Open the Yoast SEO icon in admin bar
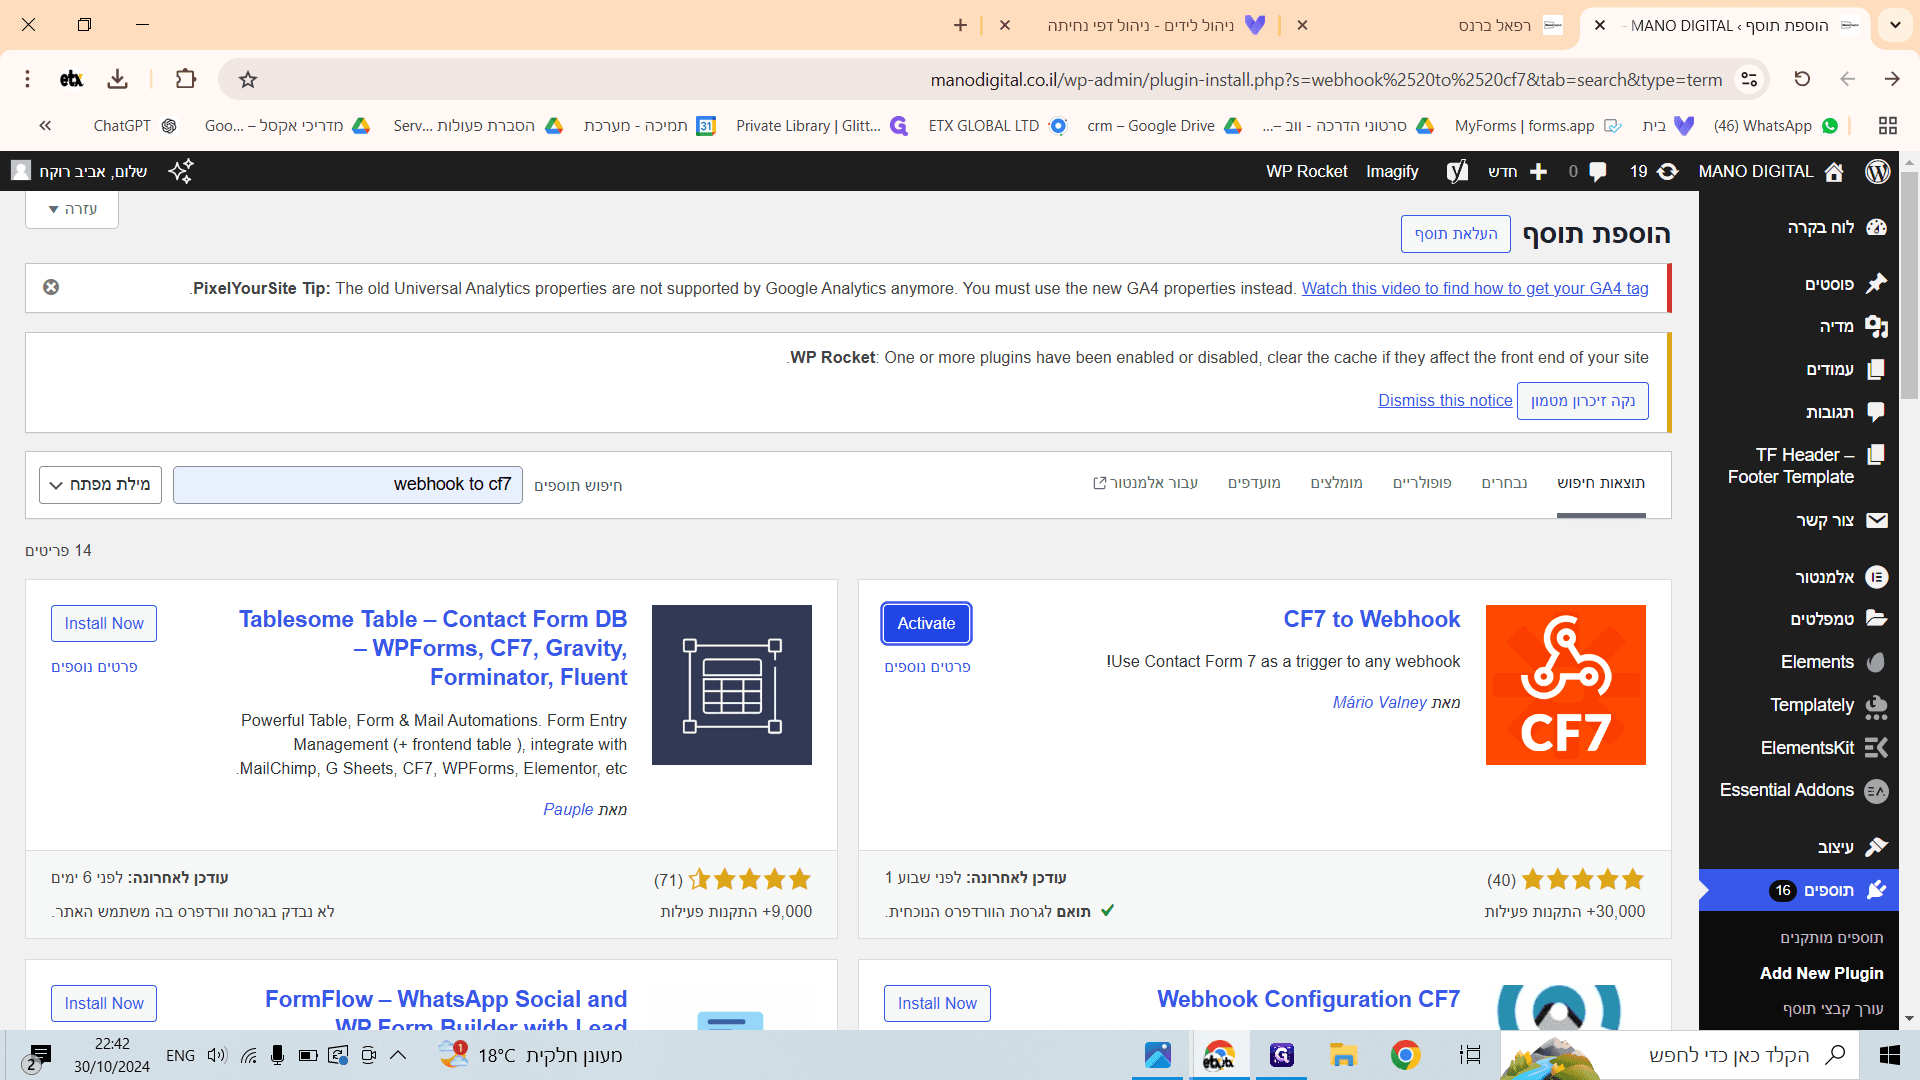 click(x=1457, y=171)
